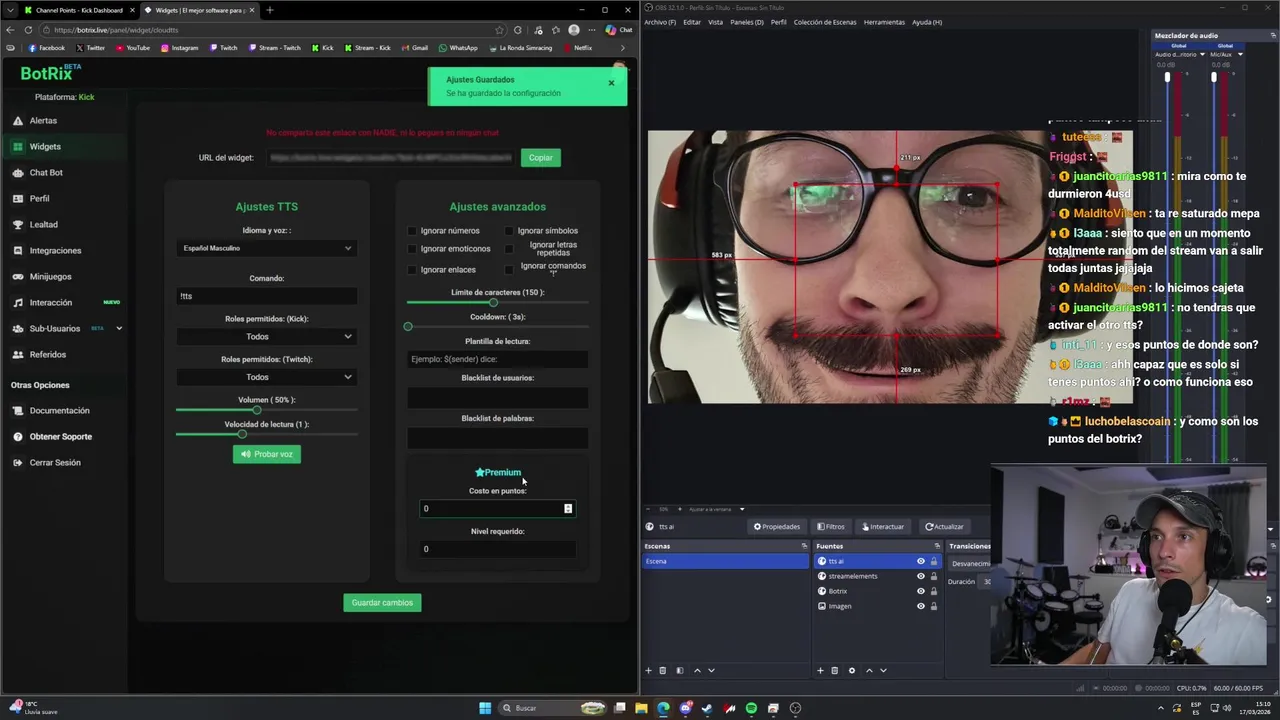1280x720 pixels.
Task: Enable Ignorar letras repetidas checkbox
Action: coord(508,249)
